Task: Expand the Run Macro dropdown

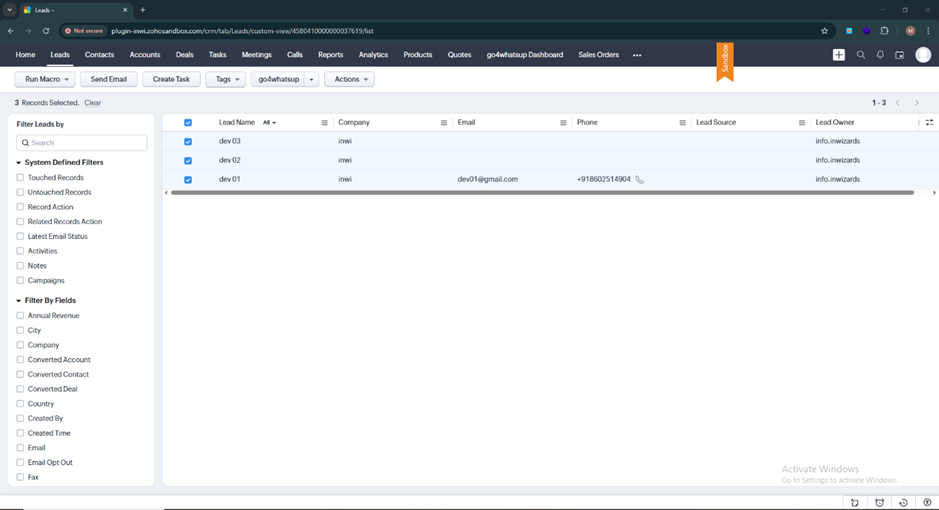Action: (44, 79)
